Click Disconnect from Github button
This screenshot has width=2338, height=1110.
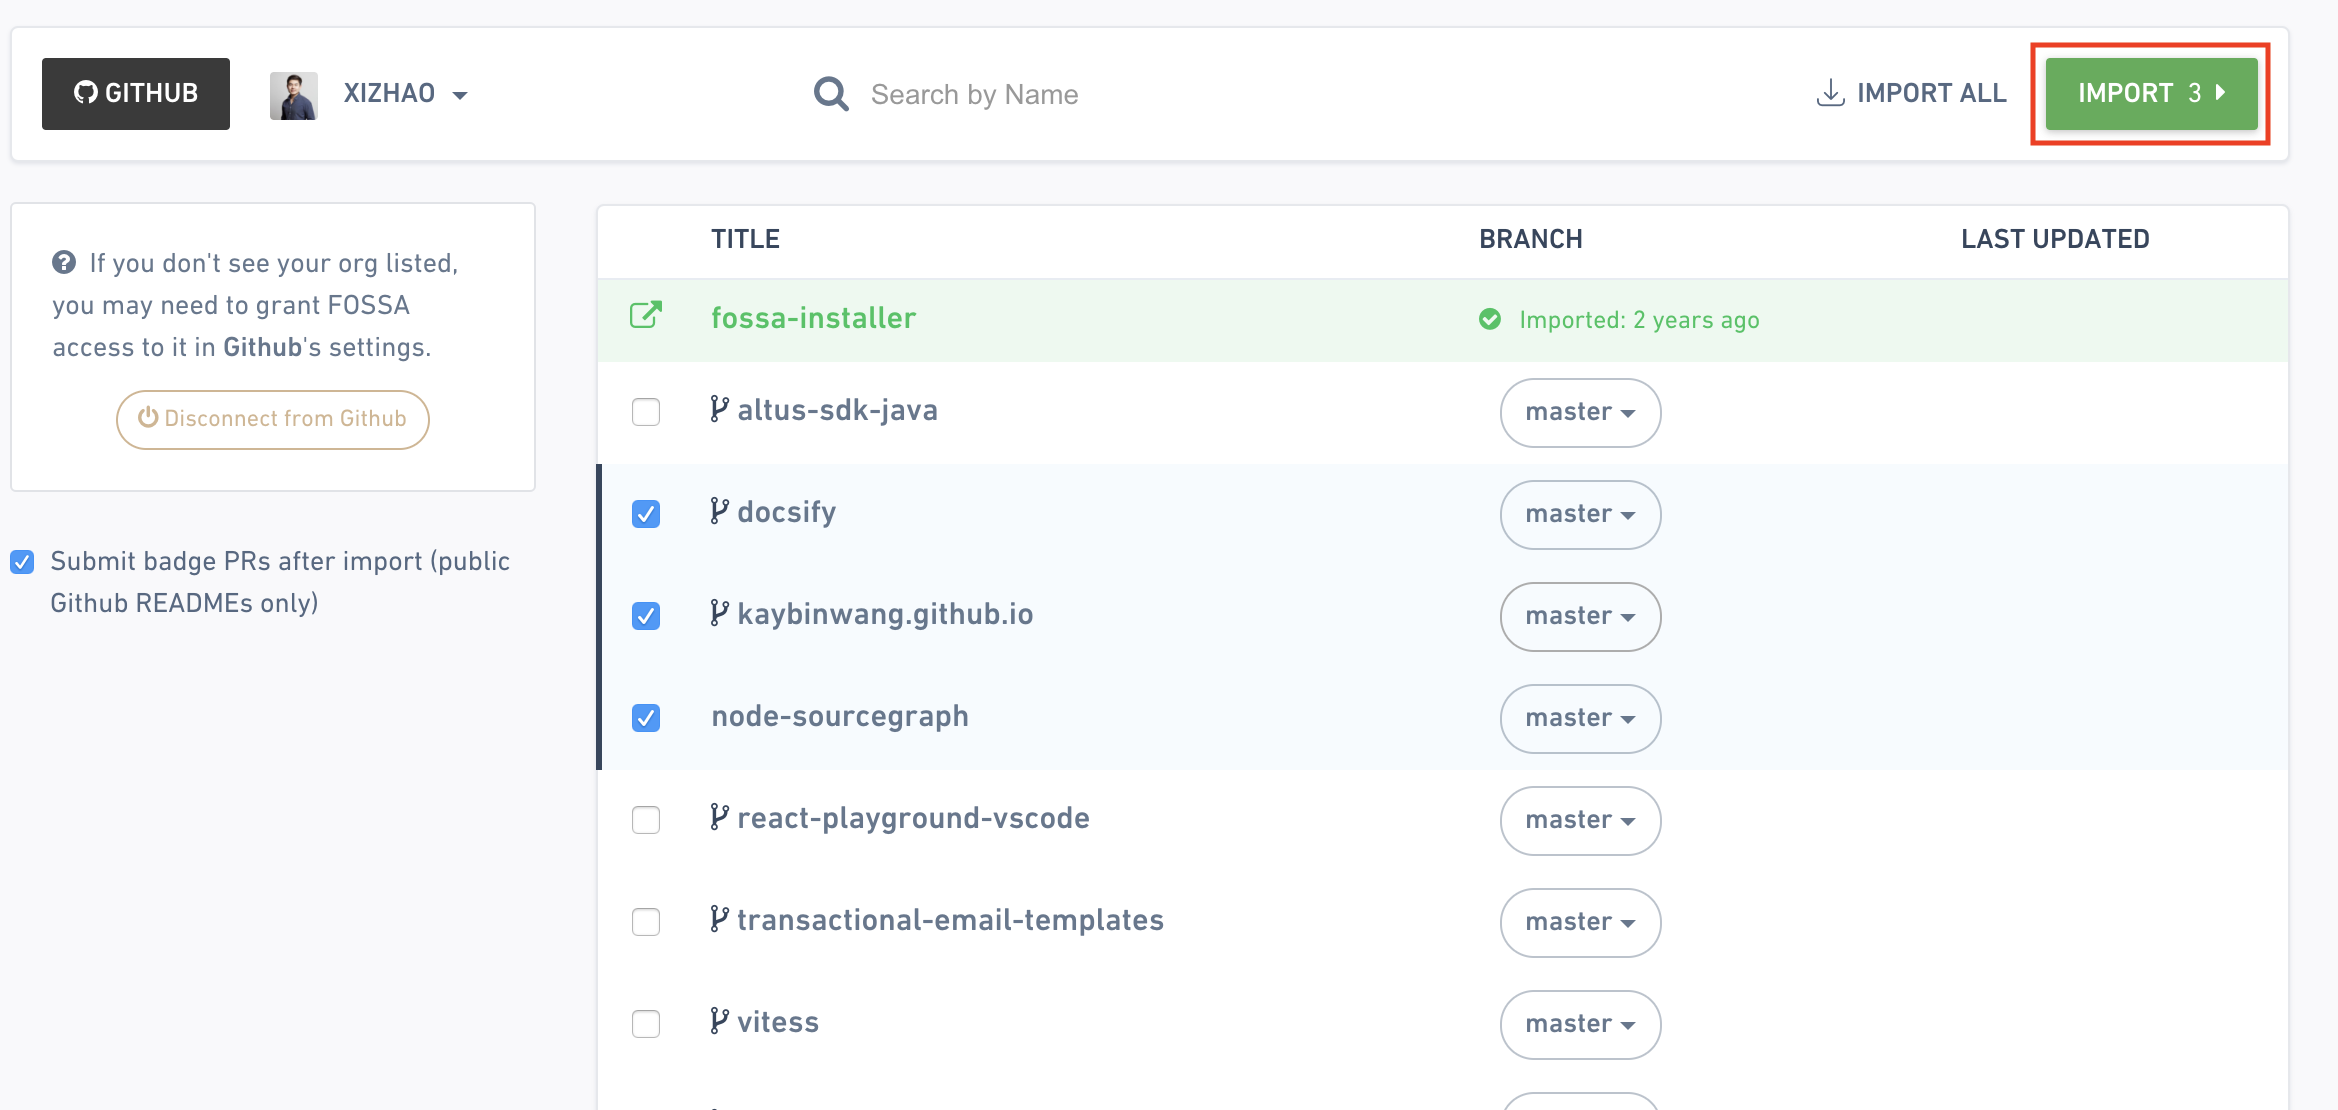click(x=273, y=419)
